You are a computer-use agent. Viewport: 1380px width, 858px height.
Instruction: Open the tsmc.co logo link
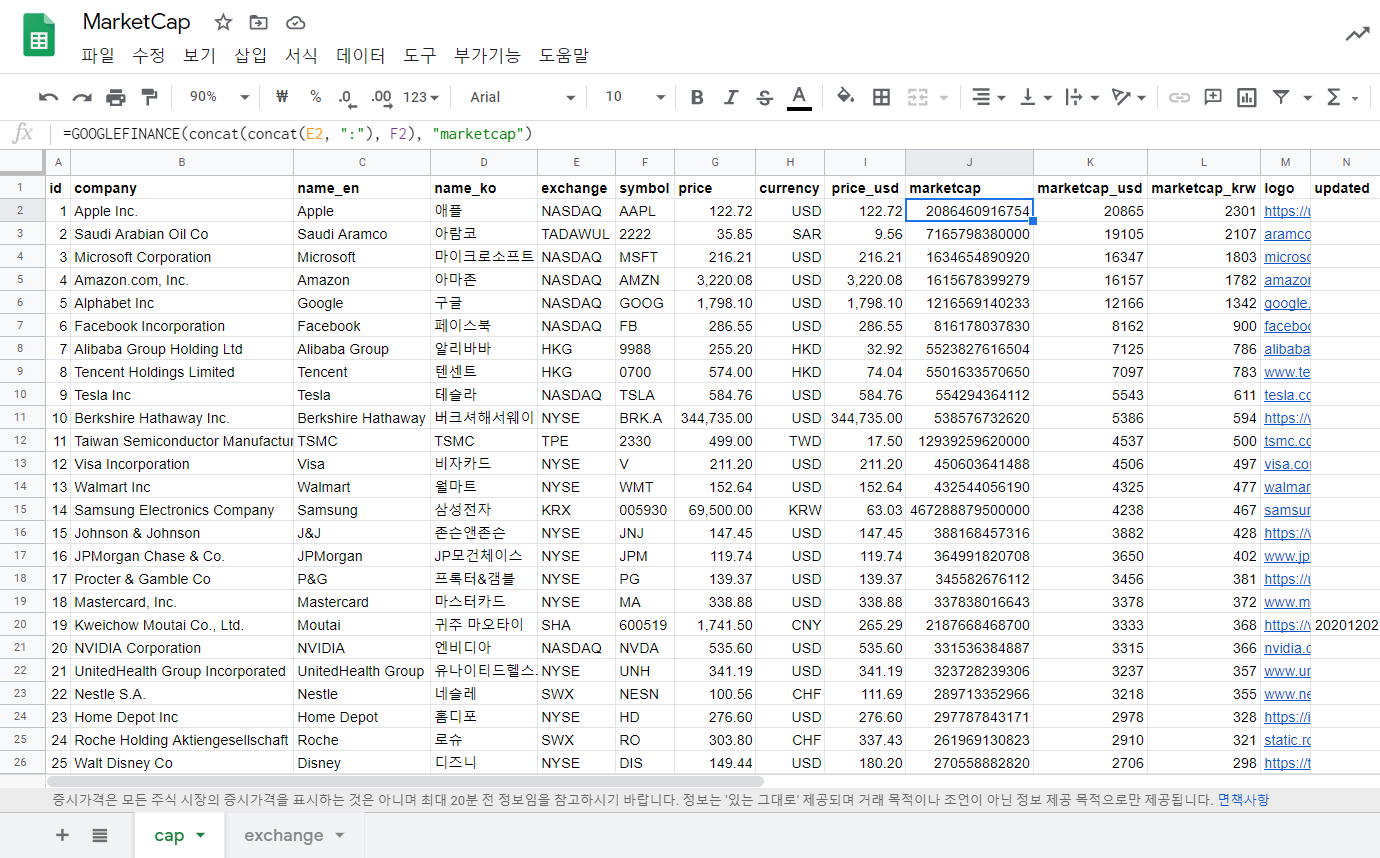coord(1287,441)
